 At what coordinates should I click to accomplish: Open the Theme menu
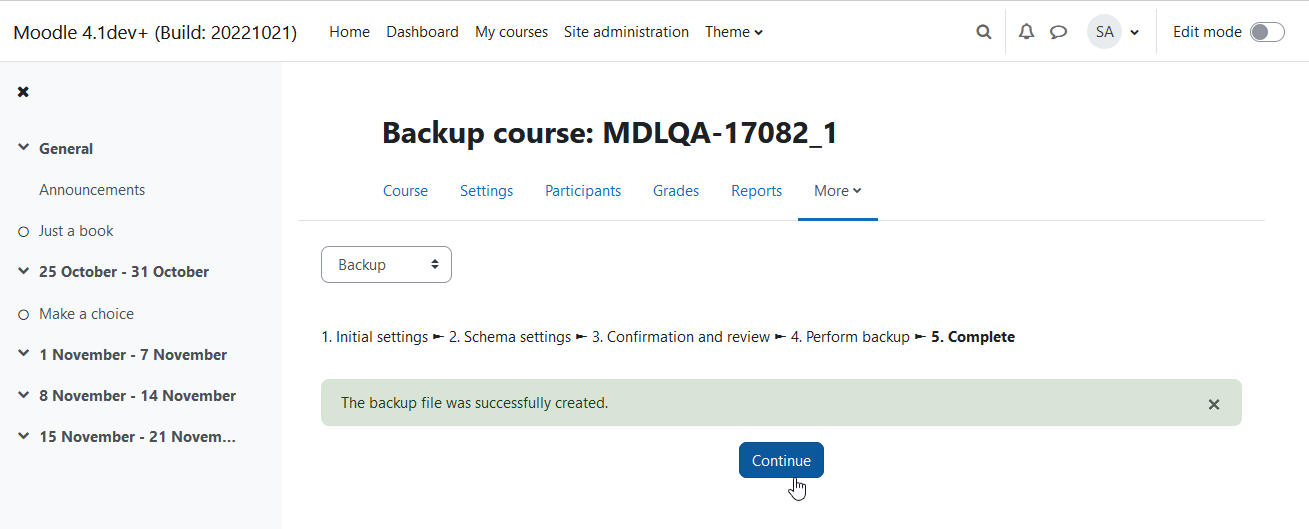click(734, 32)
